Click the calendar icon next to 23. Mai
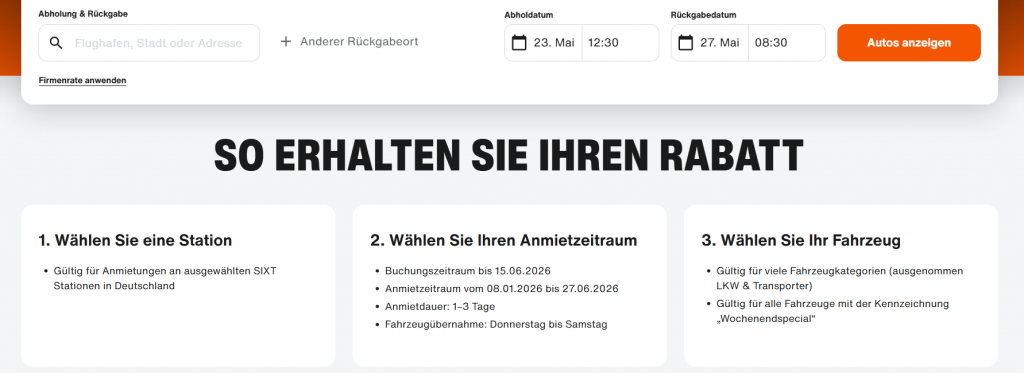 [x=519, y=43]
